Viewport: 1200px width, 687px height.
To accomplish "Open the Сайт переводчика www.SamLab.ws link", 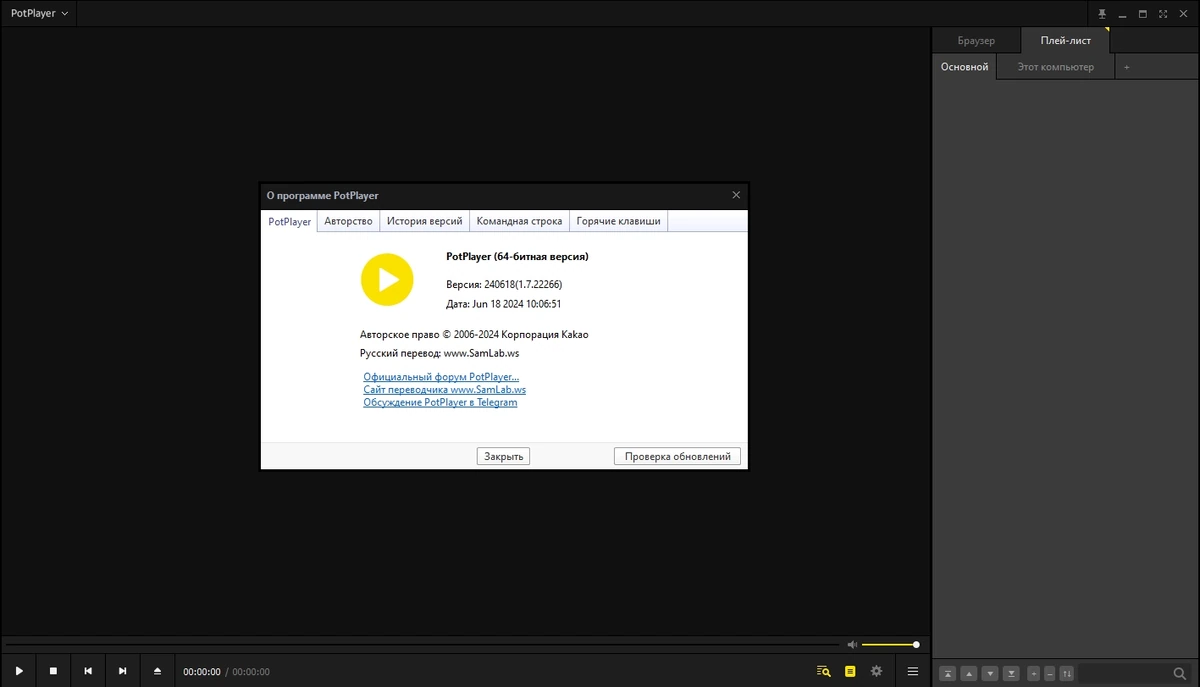I will click(445, 390).
